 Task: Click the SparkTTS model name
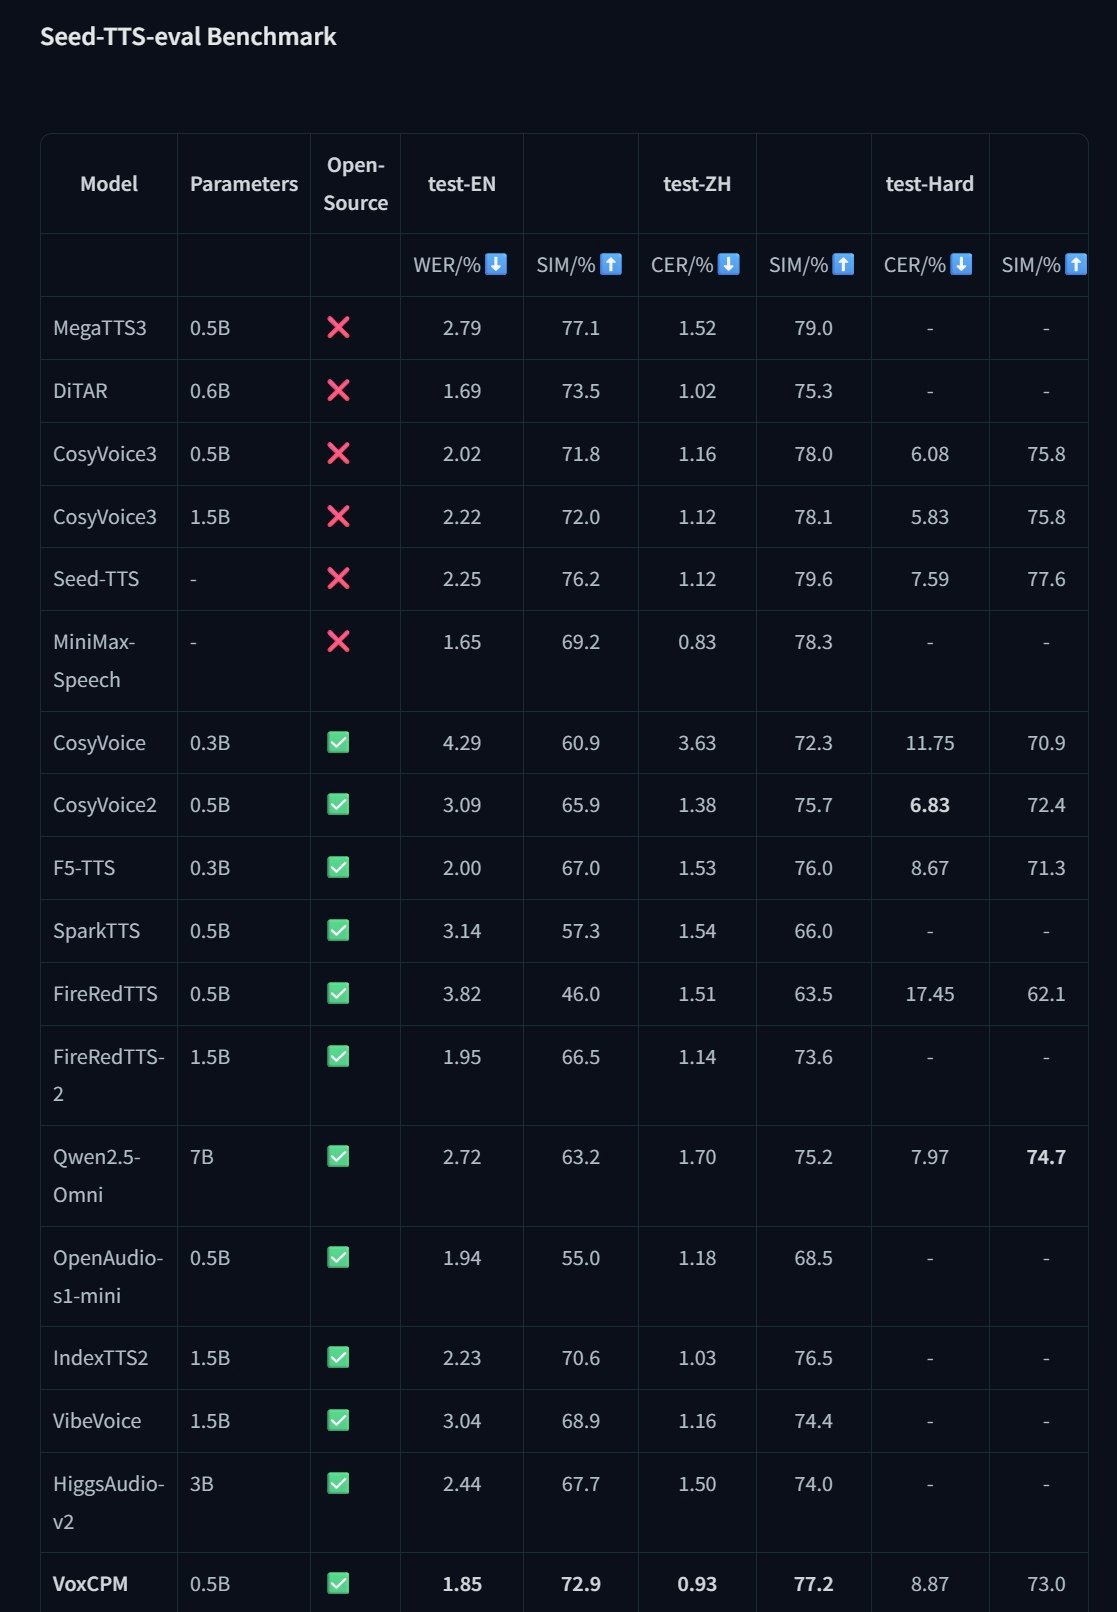(x=96, y=931)
